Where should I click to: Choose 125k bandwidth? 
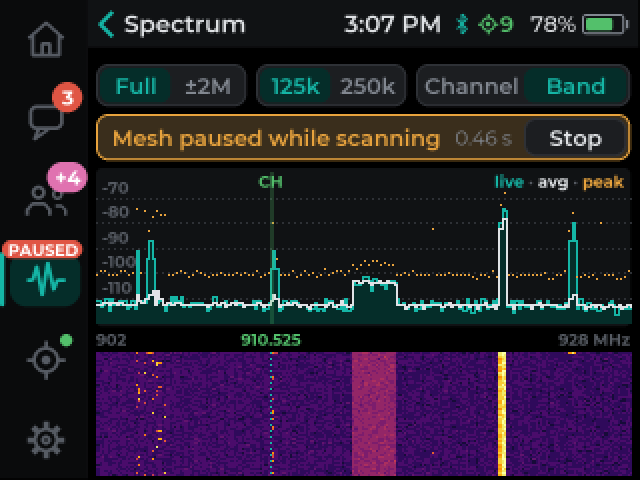295,86
